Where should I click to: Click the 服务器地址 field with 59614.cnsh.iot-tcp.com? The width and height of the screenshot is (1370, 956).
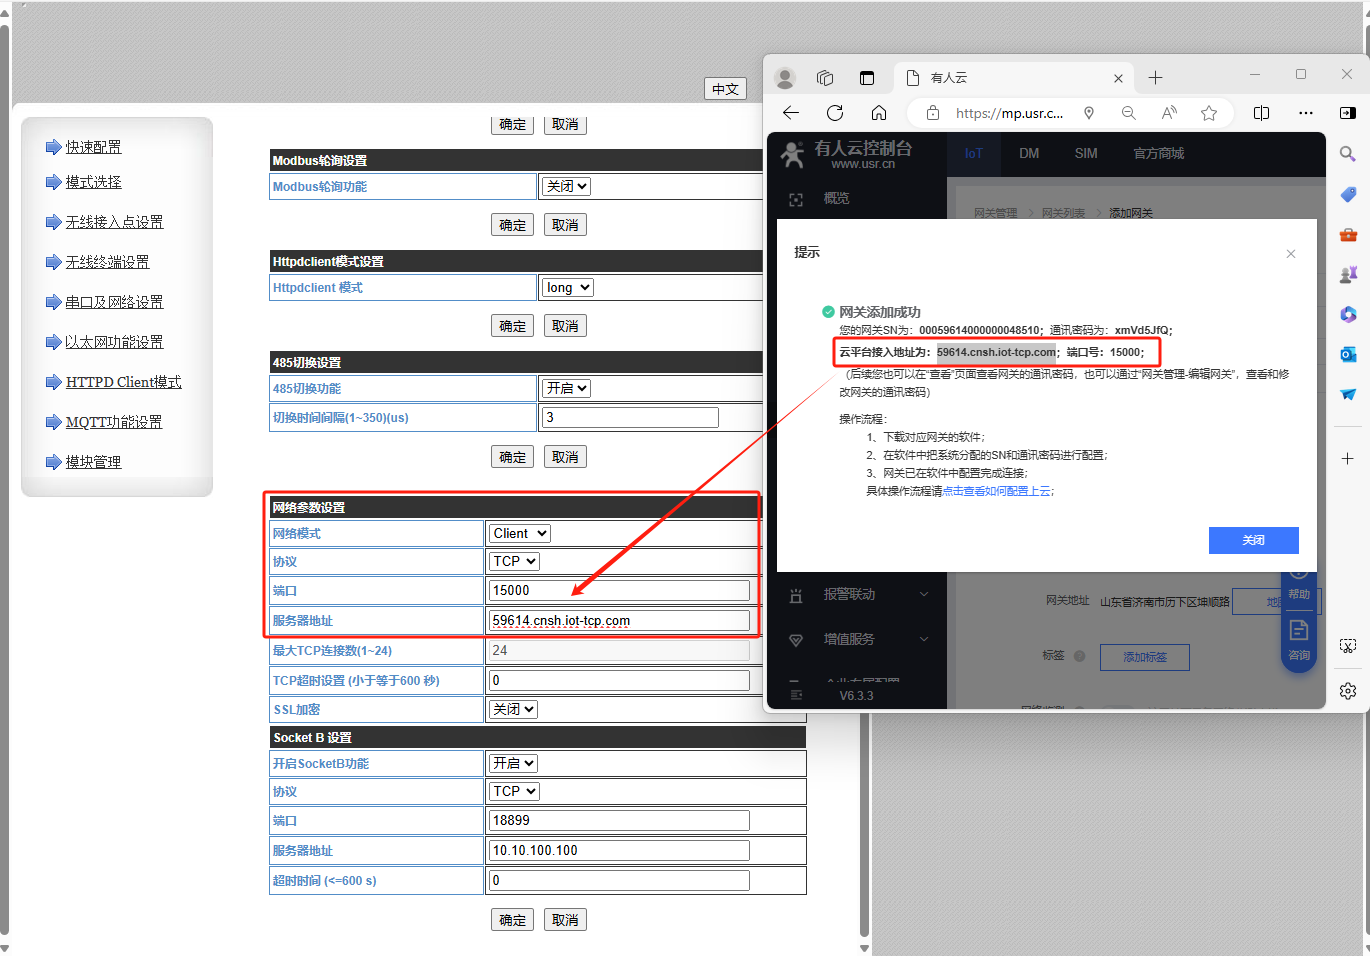point(619,621)
